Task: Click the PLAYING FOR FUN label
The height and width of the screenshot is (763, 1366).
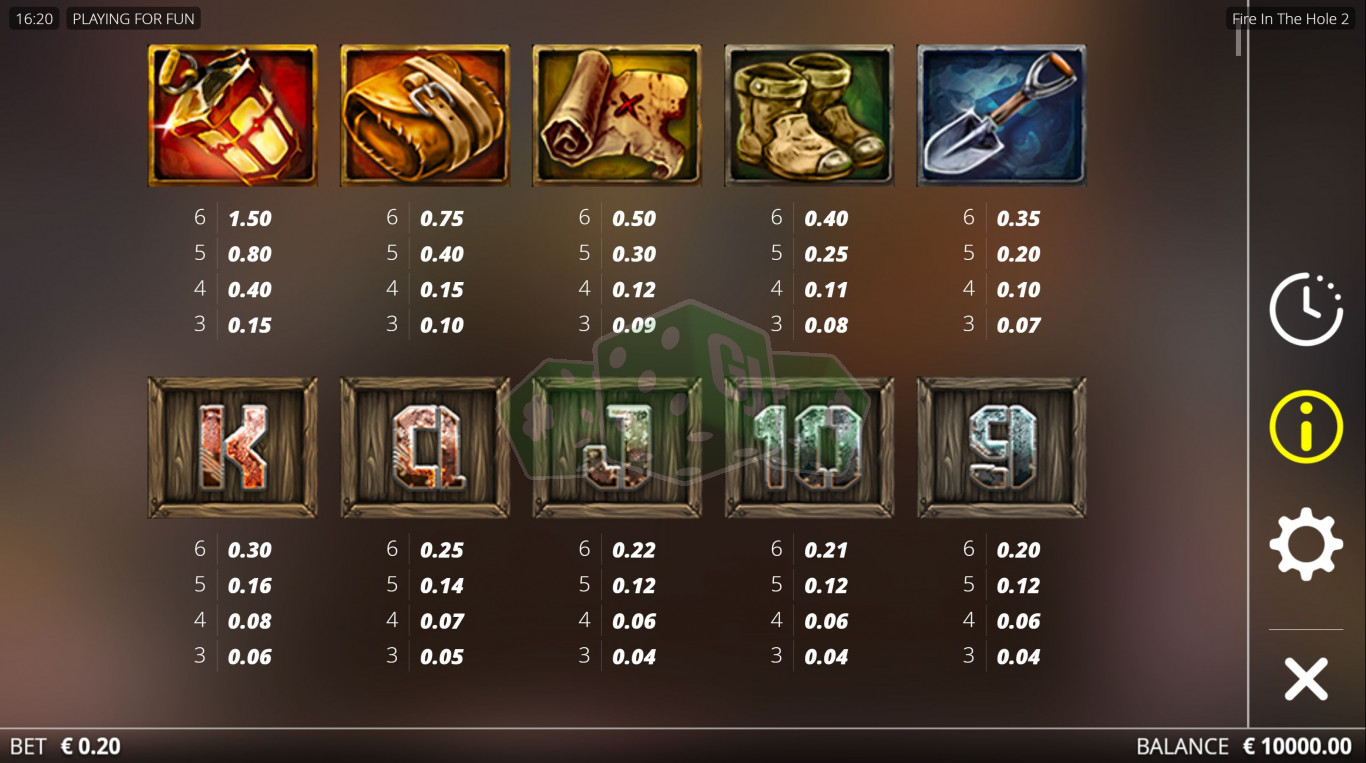Action: 134,19
